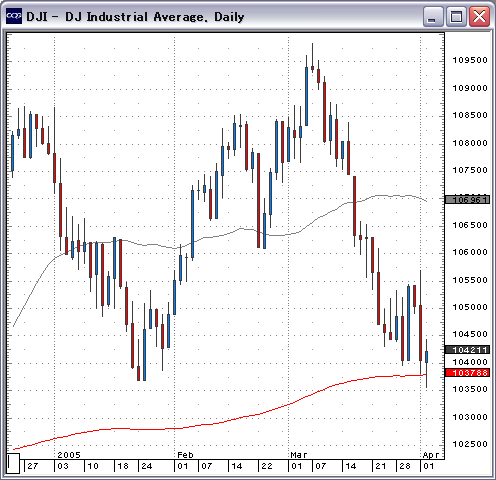This screenshot has height=480, width=496.
Task: Click the 106961 moving average price label
Action: pos(468,200)
